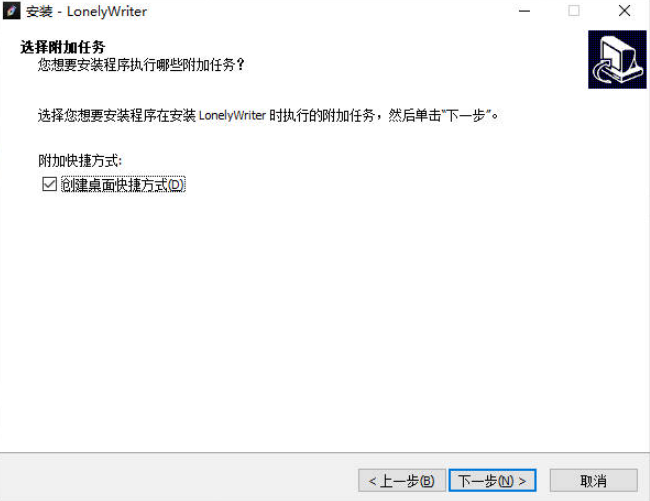Click the 安装 - LonelyWriter window title text

pyautogui.click(x=86, y=12)
